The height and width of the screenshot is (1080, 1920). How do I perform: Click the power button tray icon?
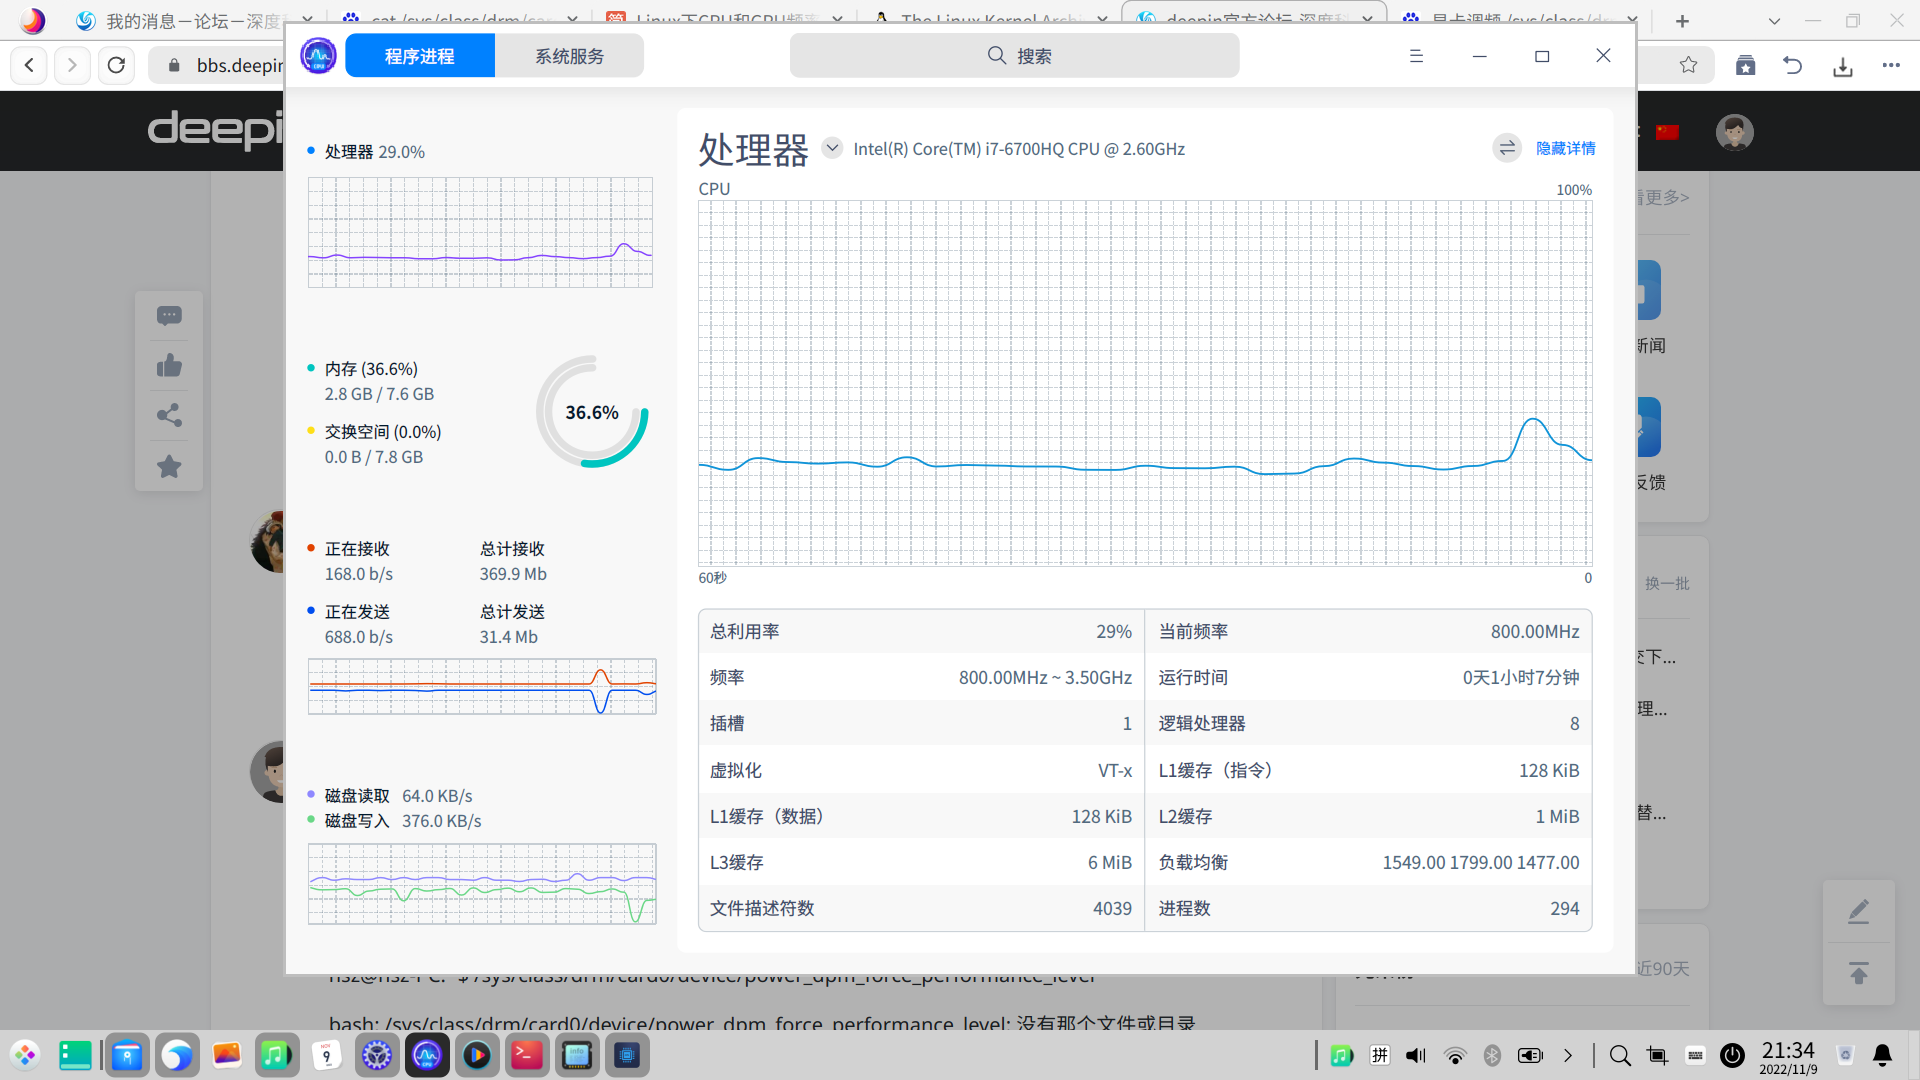(x=1732, y=1055)
